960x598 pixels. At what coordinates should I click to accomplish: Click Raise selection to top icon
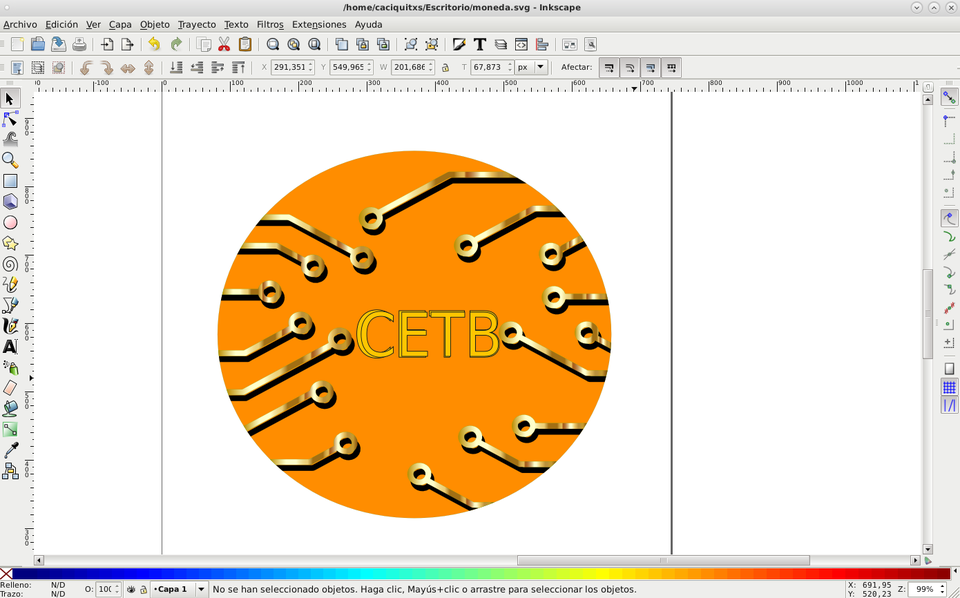click(238, 67)
